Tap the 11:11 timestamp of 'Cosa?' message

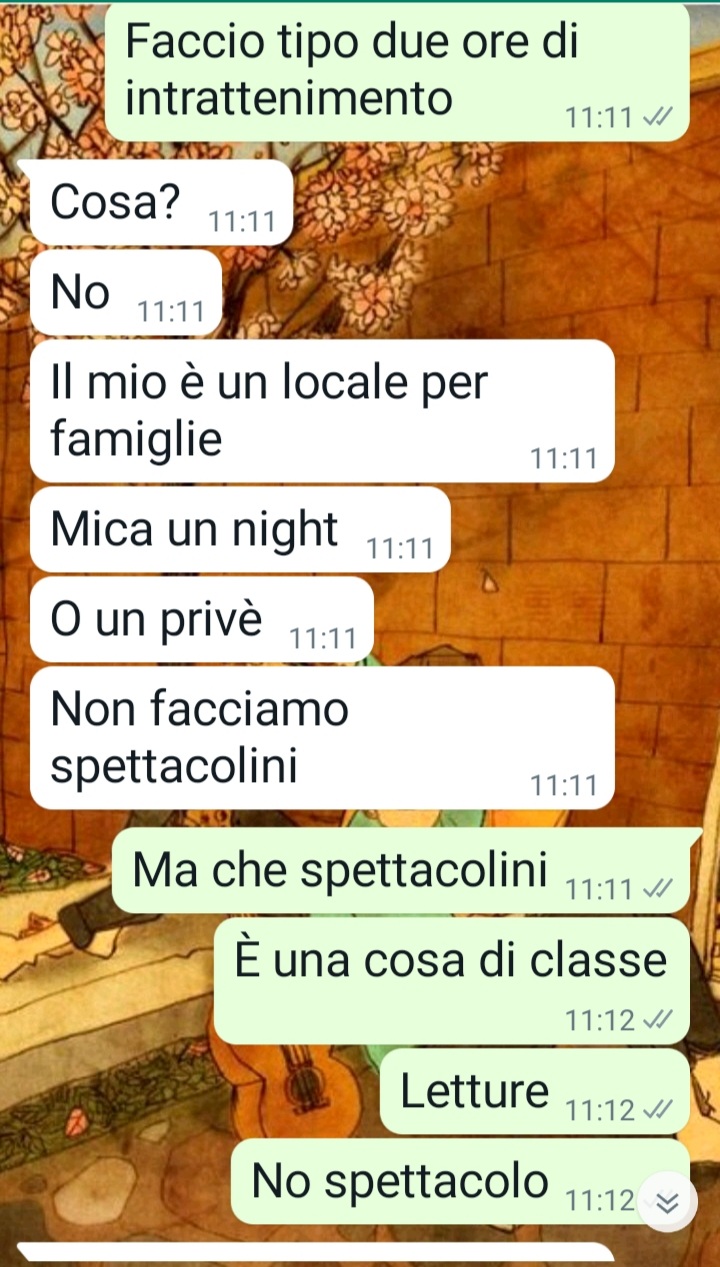click(x=241, y=222)
